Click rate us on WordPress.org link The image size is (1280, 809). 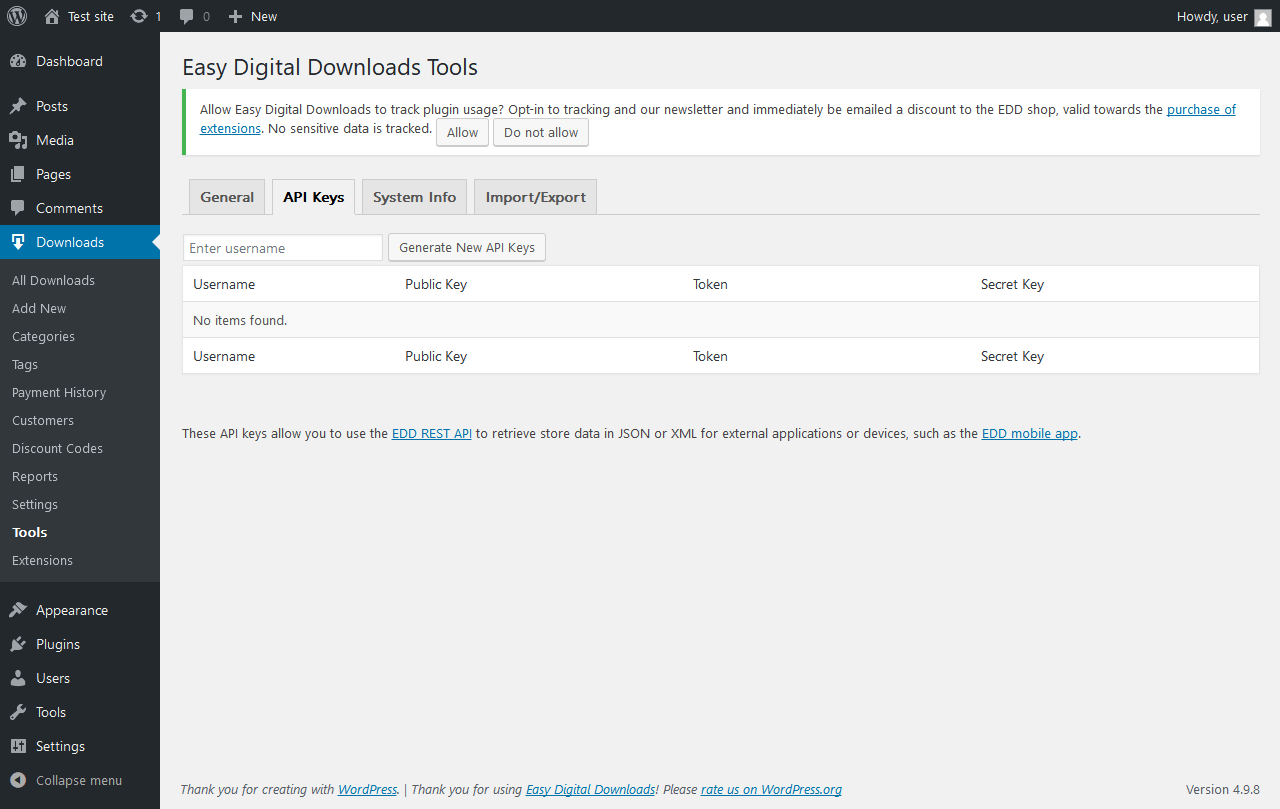point(771,789)
